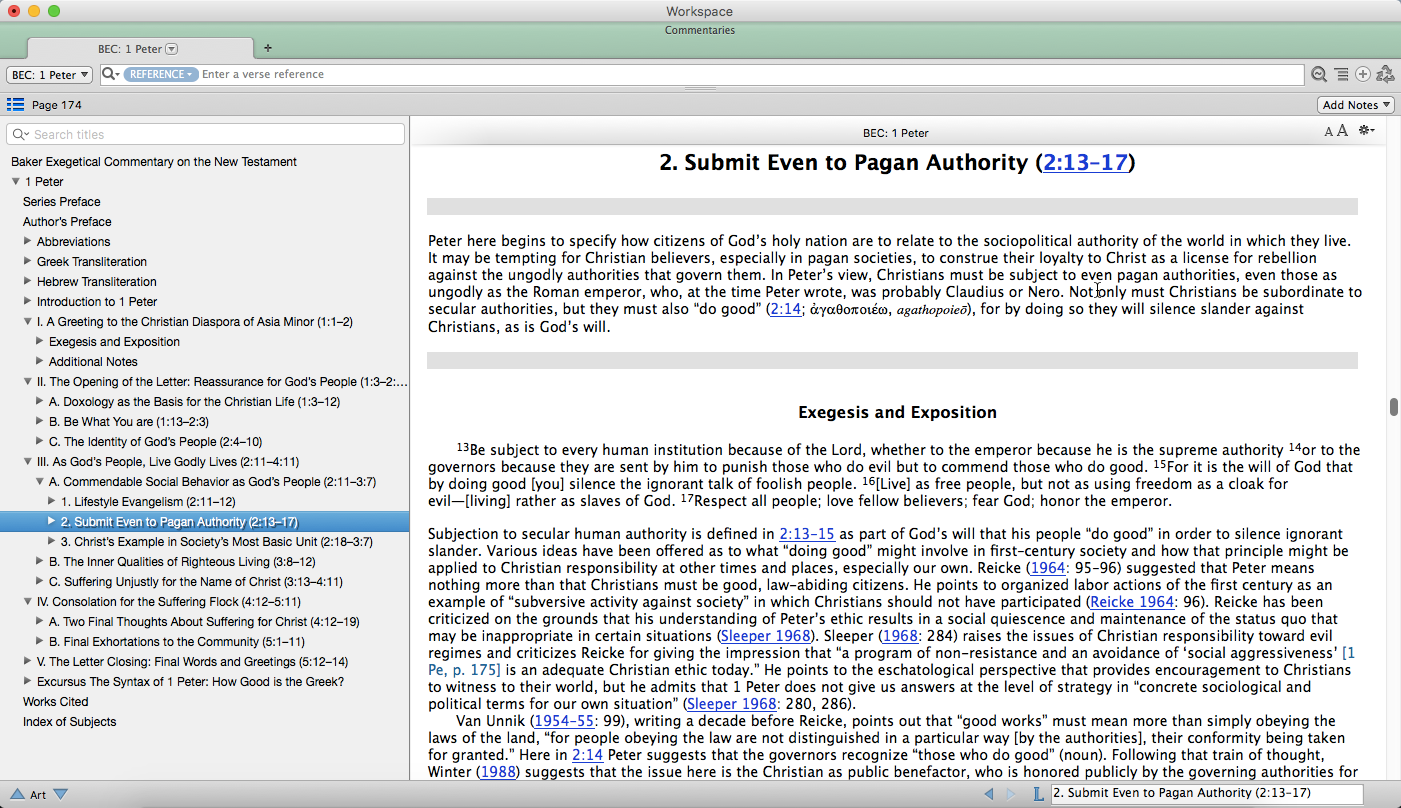Select Baker Exegetical Commentary on the New Testament
Screen dimensions: 1401x808
(154, 162)
